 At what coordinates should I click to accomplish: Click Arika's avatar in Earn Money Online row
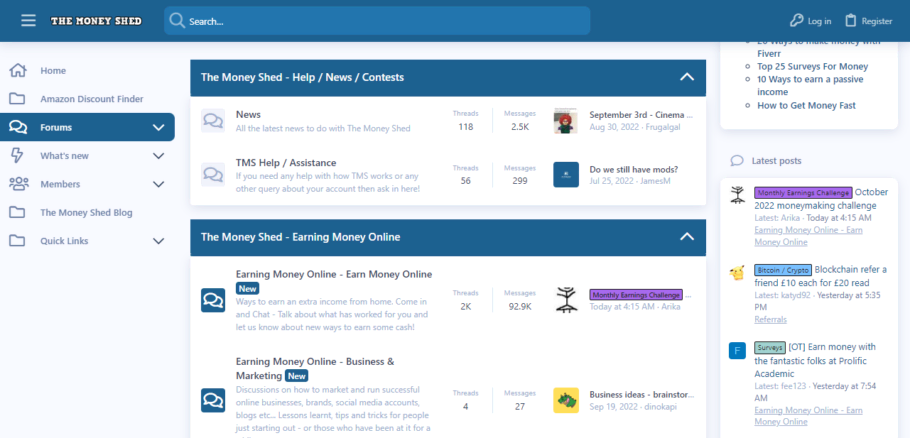pyautogui.click(x=566, y=300)
